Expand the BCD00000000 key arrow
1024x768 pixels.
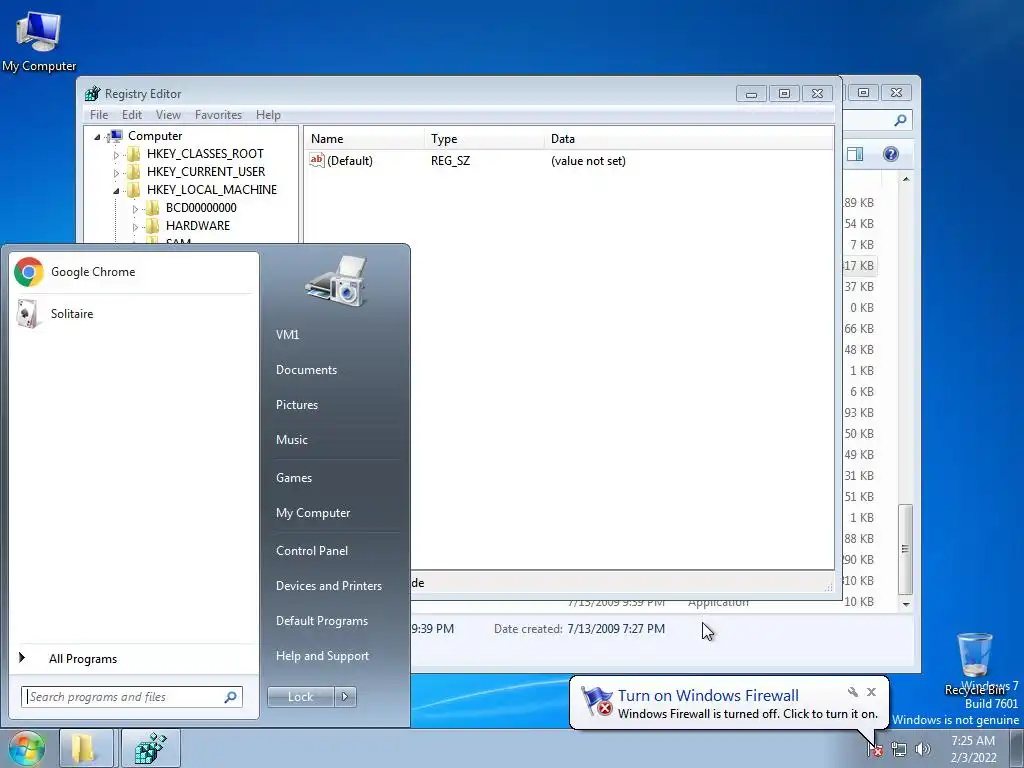[x=135, y=209]
